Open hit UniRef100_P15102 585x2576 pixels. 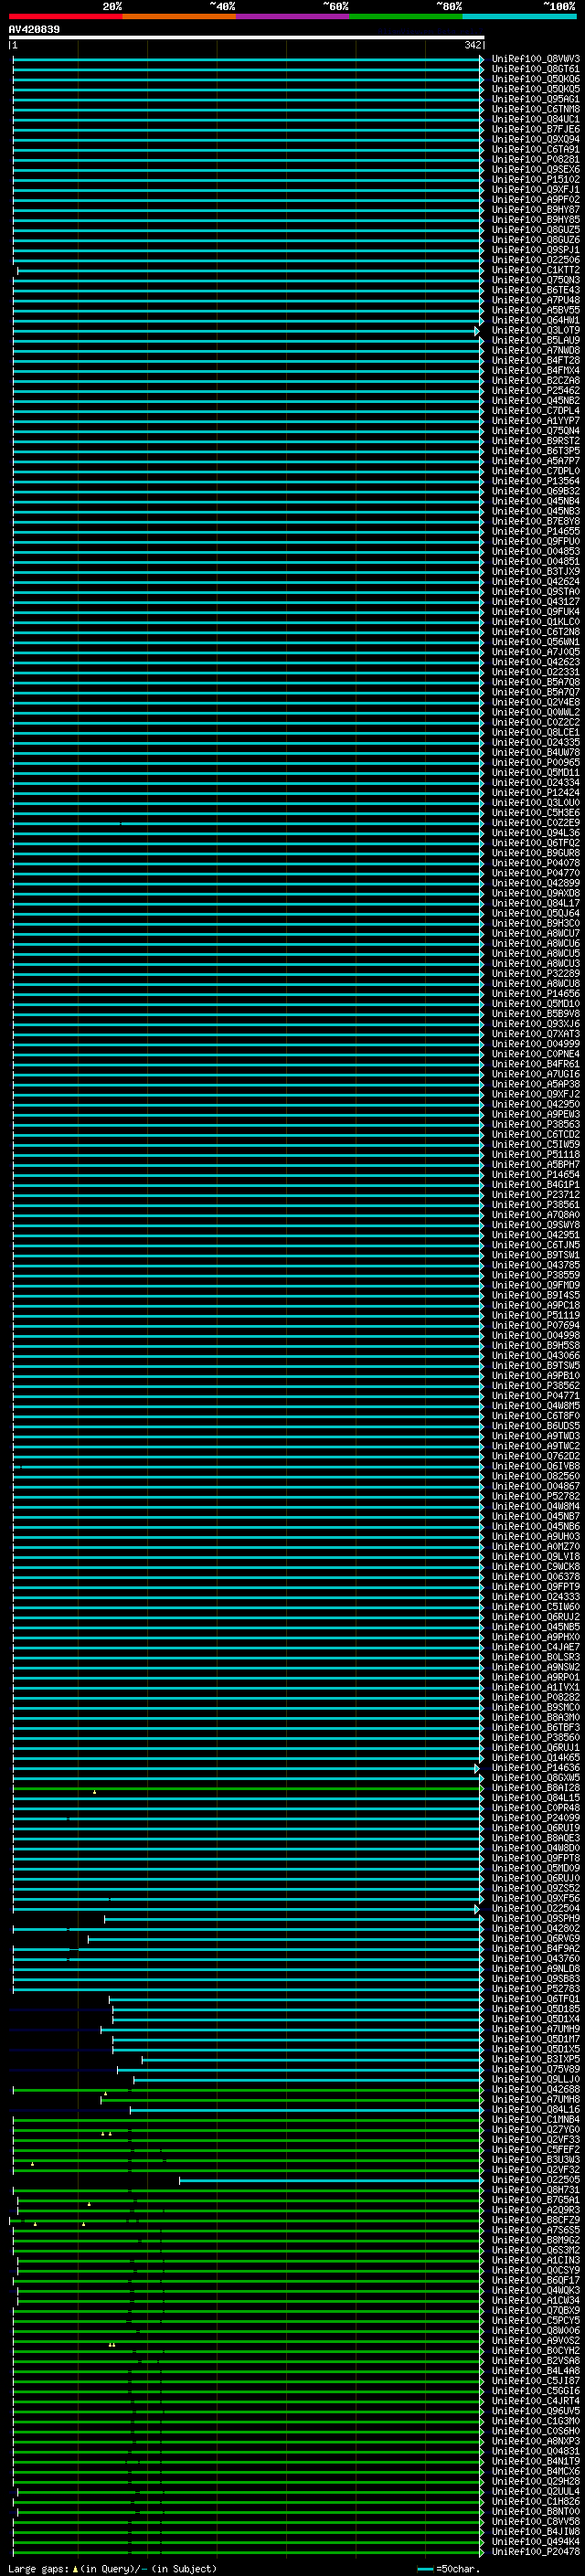coord(535,180)
